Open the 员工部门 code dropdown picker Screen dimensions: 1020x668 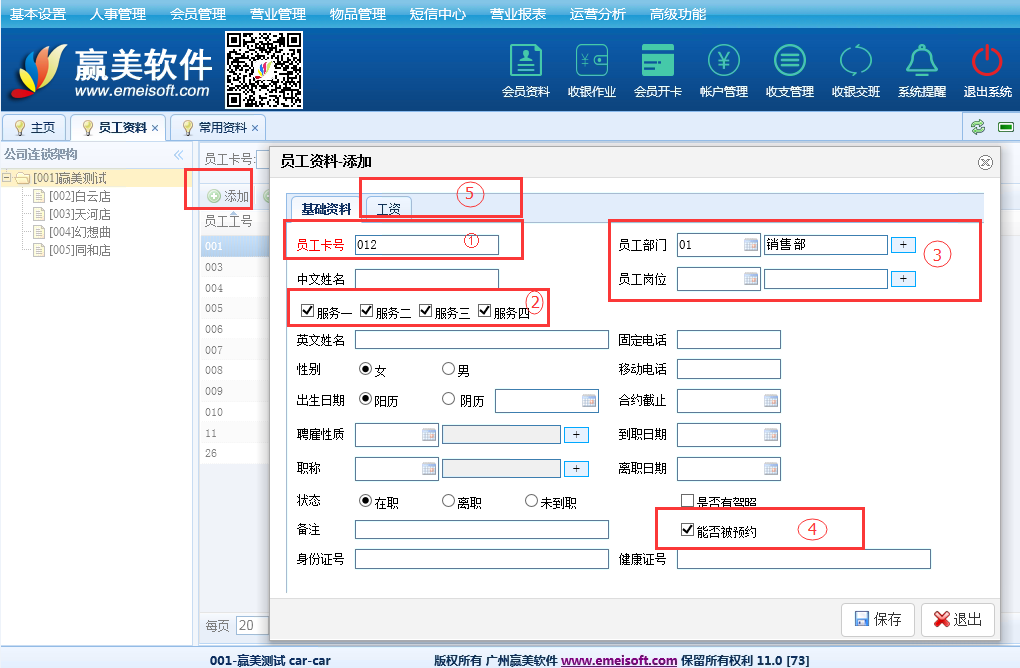click(x=751, y=245)
